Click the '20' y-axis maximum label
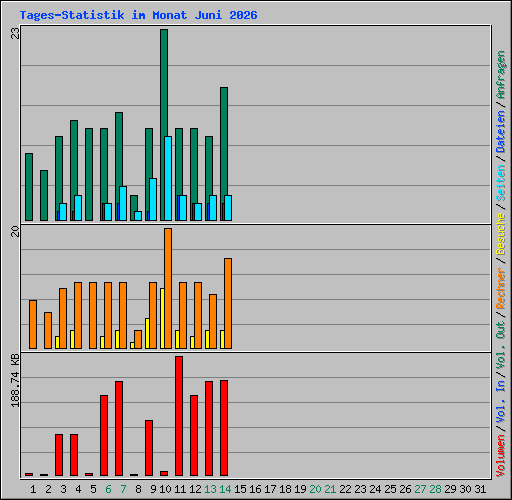512x500 pixels. tap(15, 231)
